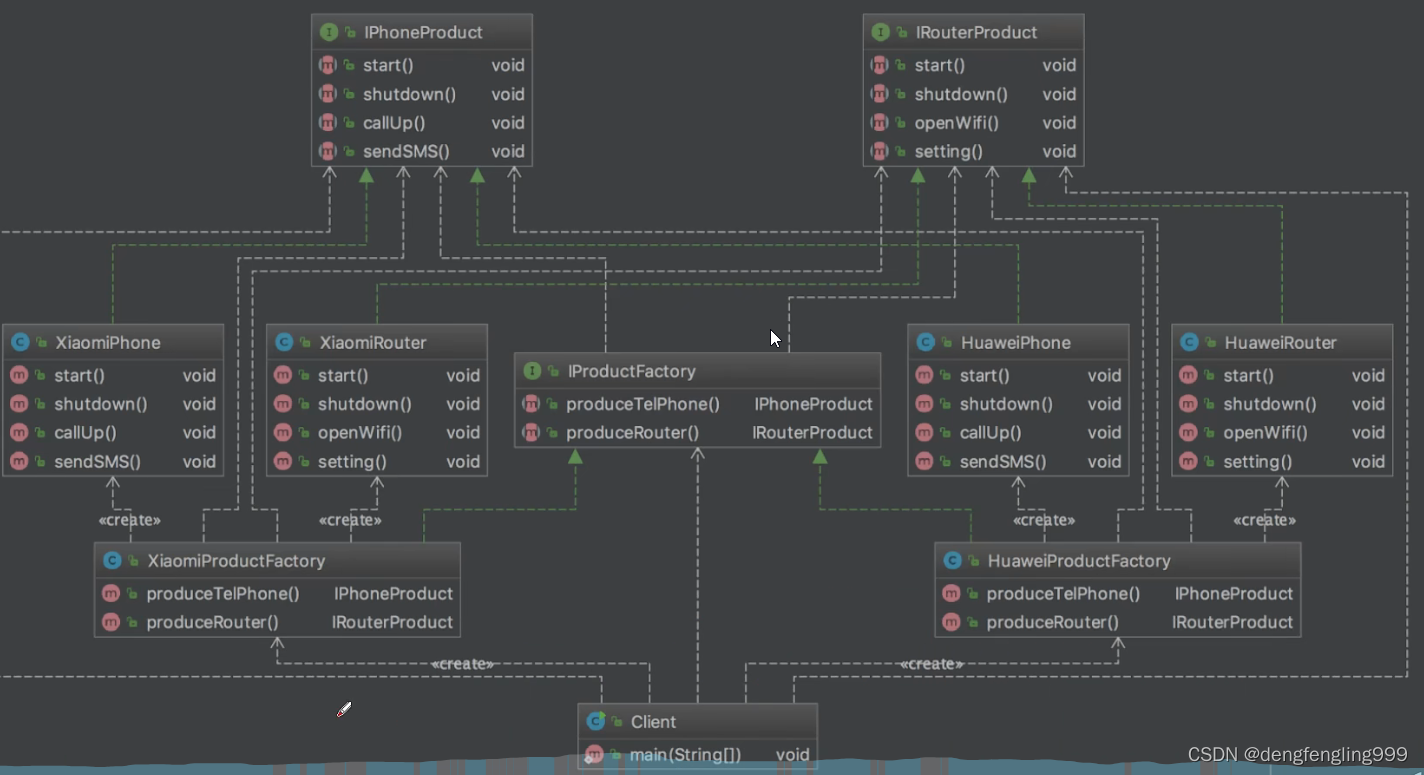Click openWifi() method name in HuaweiRouter
Screen dimensions: 1424x775
1265,433
